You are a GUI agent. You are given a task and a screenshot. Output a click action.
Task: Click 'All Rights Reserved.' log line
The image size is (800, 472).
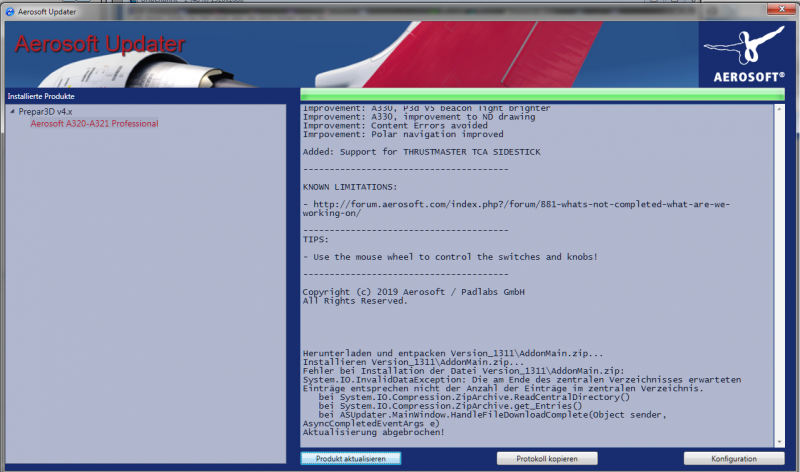tap(355, 301)
